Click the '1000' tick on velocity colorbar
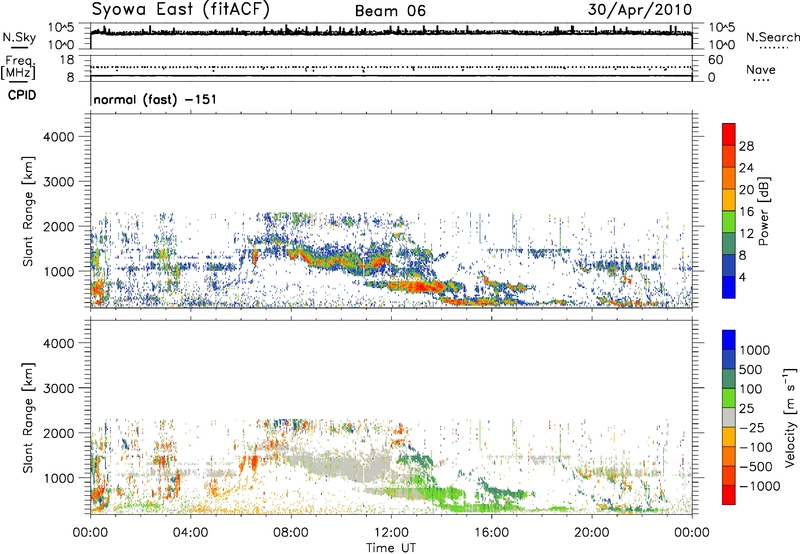Image resolution: width=800 pixels, height=554 pixels. pyautogui.click(x=755, y=350)
